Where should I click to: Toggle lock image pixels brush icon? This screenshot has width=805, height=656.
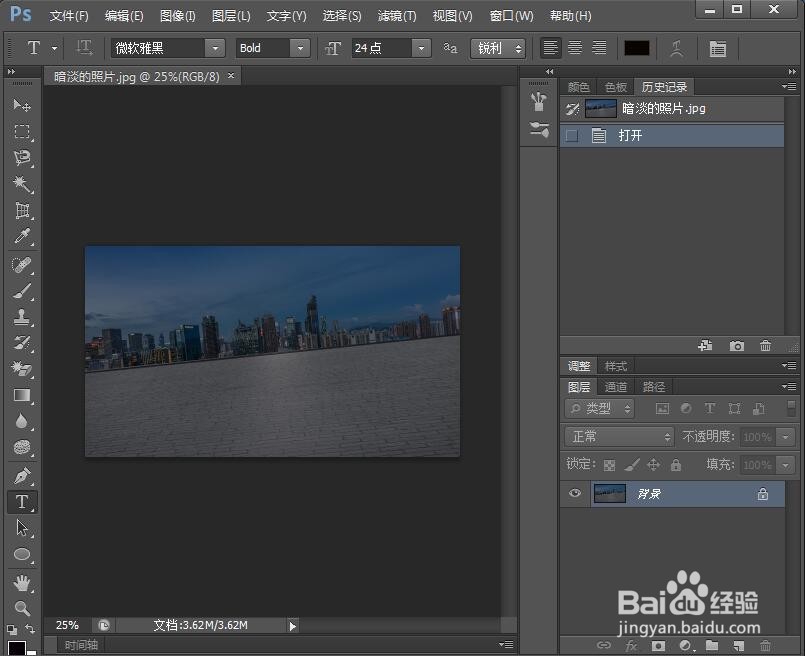coord(631,465)
